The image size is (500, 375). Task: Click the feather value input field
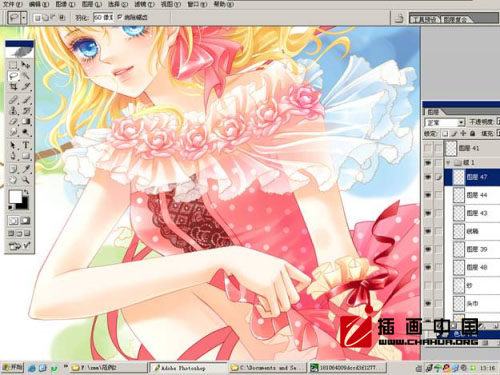pos(103,17)
